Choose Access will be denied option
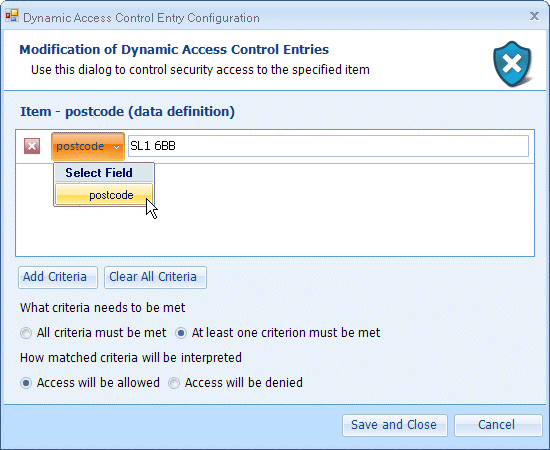550x450 pixels. coord(235,383)
